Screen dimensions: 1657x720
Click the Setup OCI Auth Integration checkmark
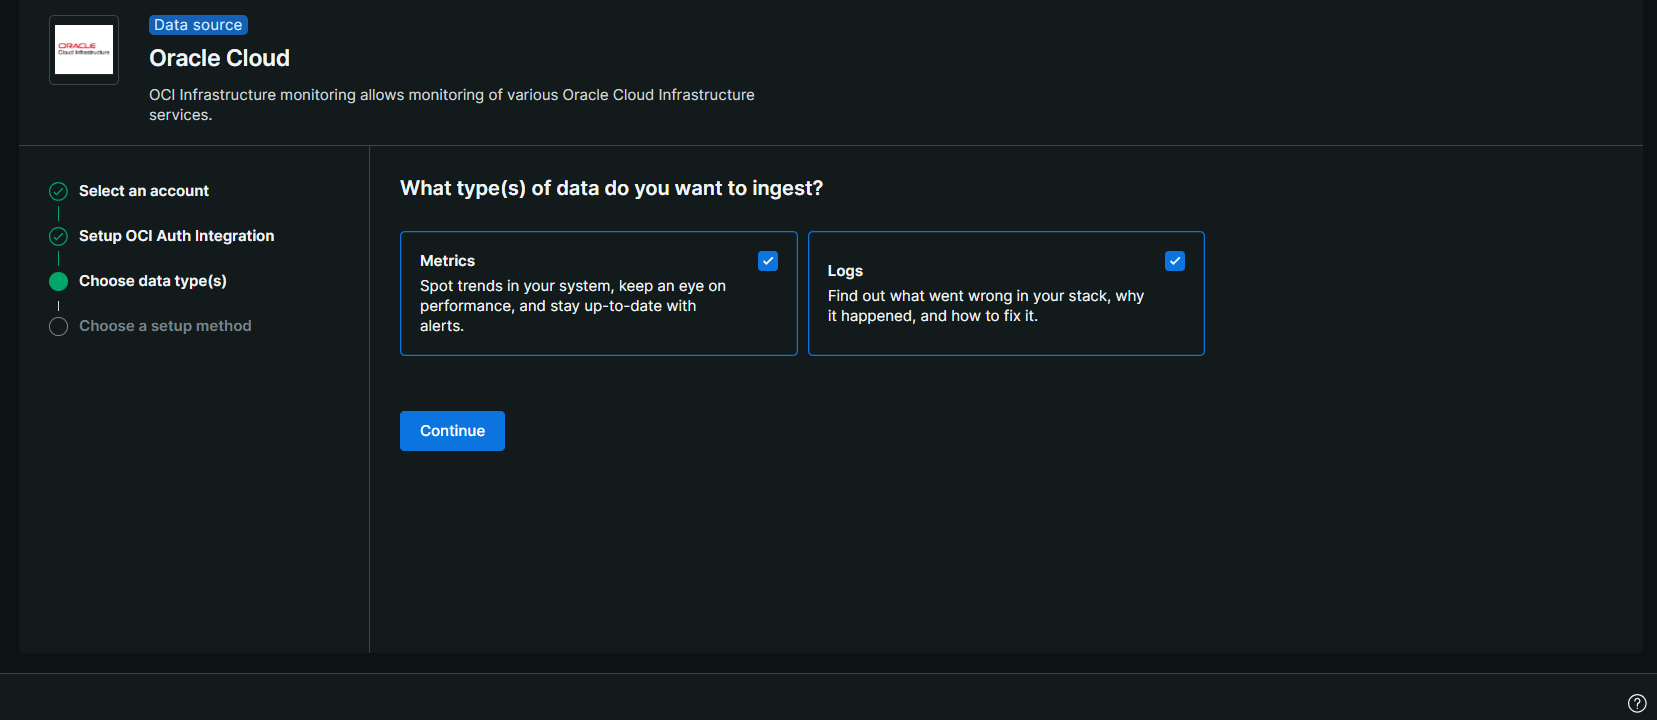(59, 236)
